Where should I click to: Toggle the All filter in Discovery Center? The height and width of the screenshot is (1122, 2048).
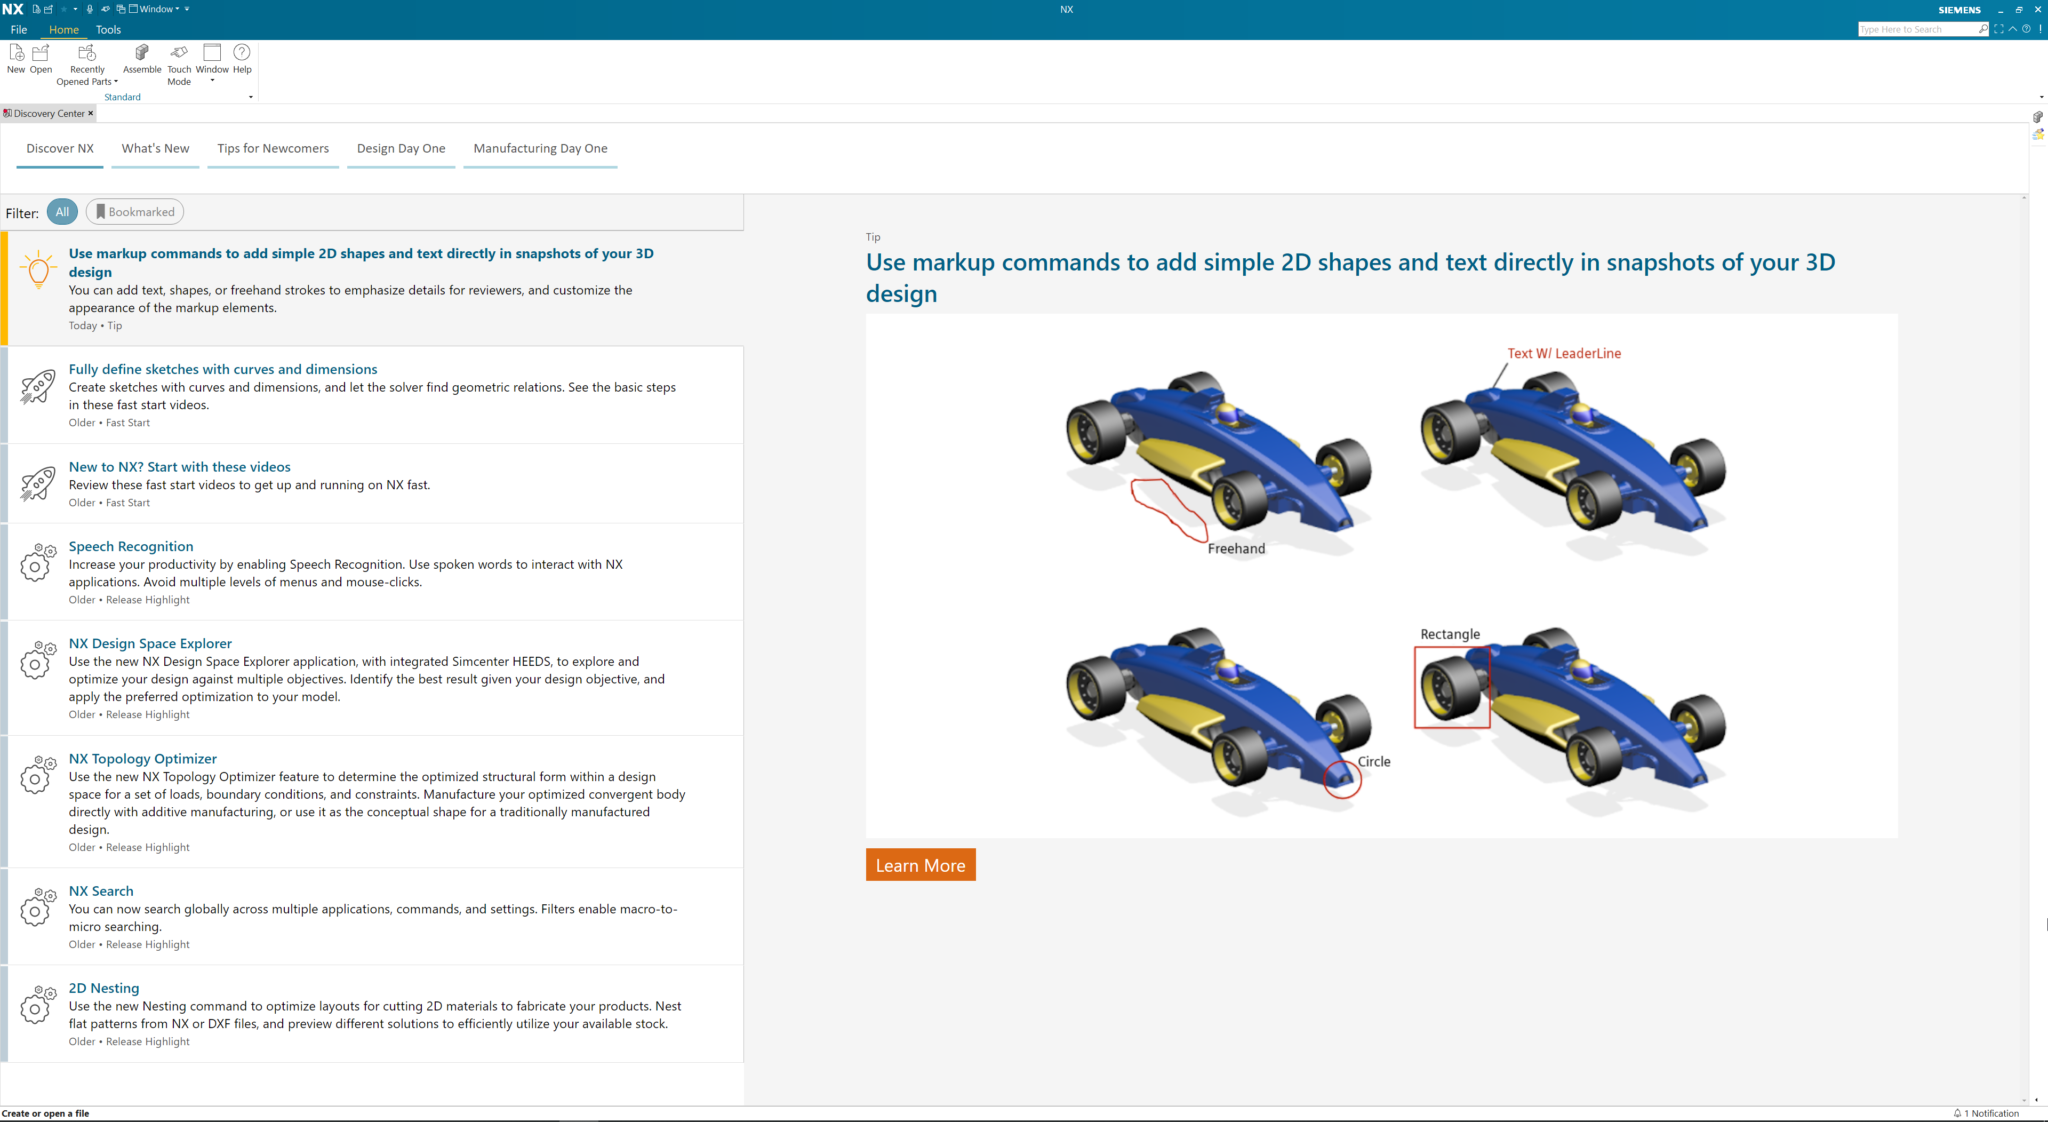click(61, 211)
